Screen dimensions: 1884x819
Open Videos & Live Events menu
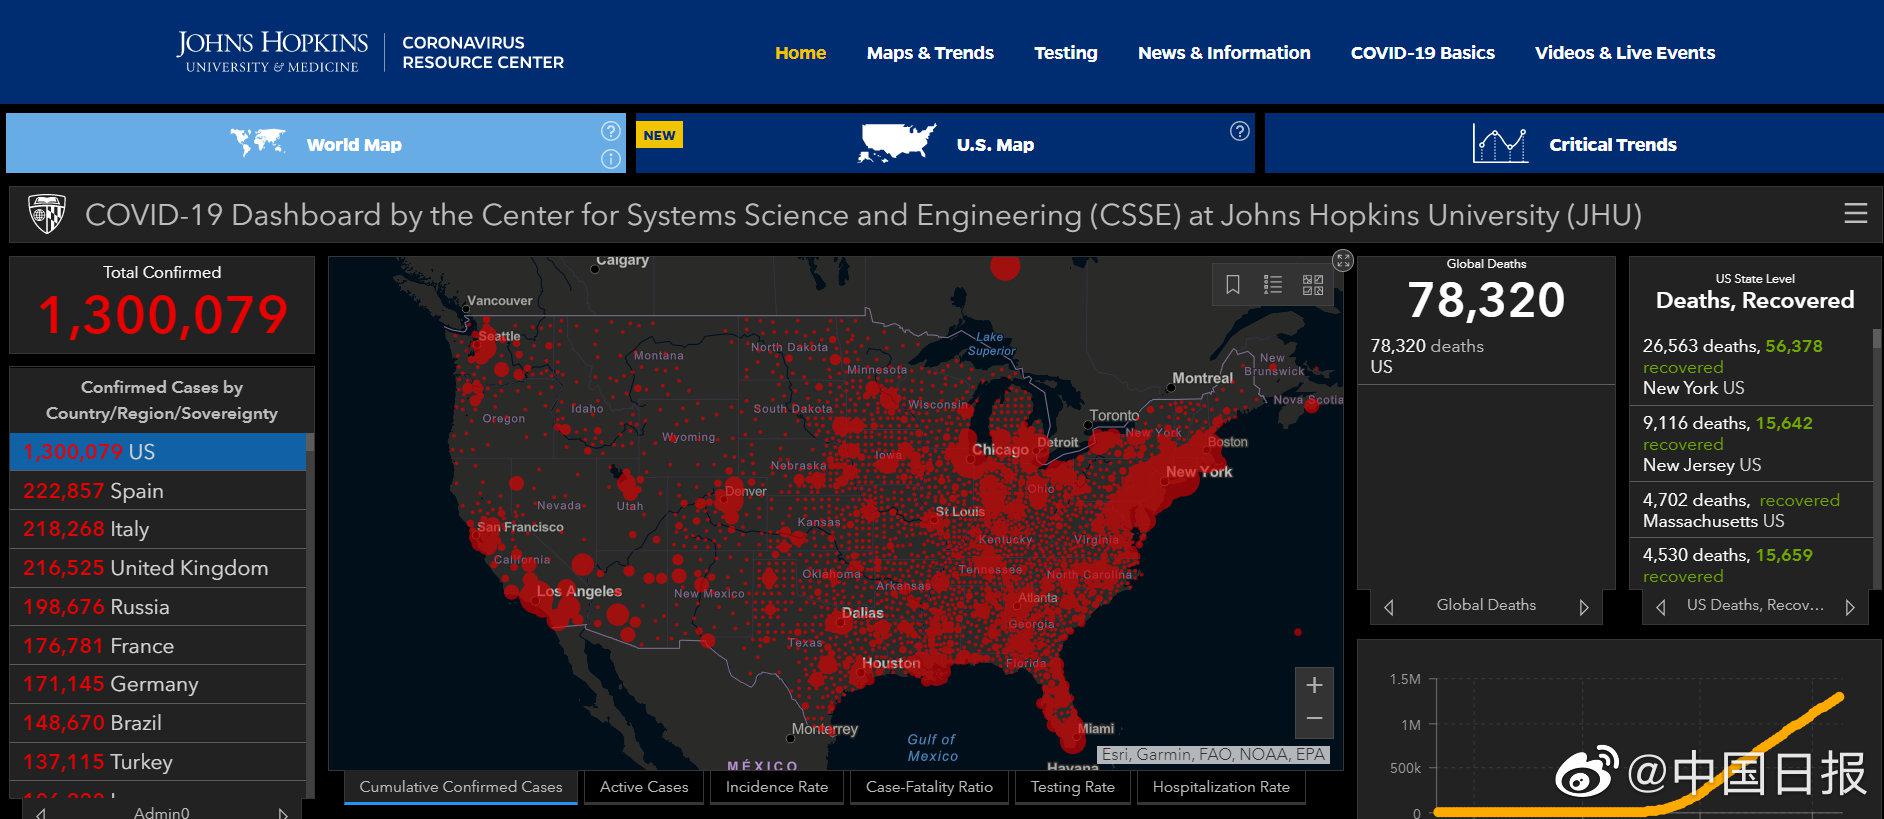tap(1625, 53)
